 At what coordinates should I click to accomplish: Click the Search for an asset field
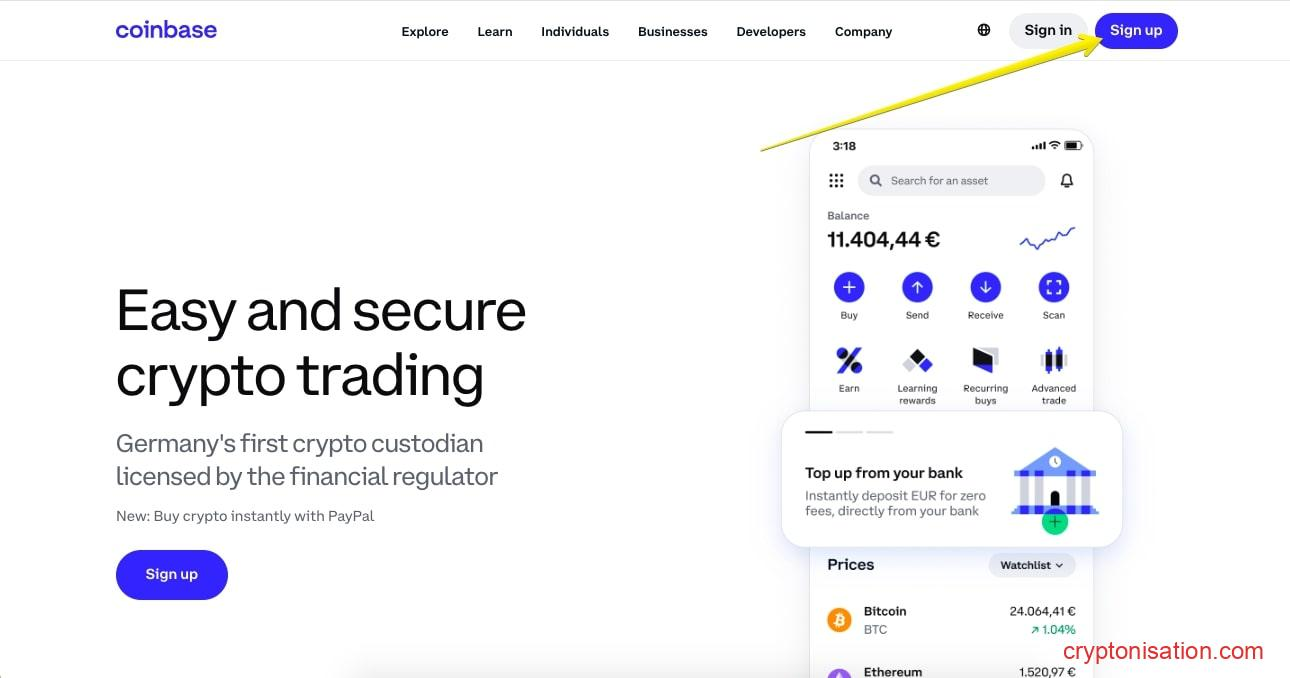951,181
